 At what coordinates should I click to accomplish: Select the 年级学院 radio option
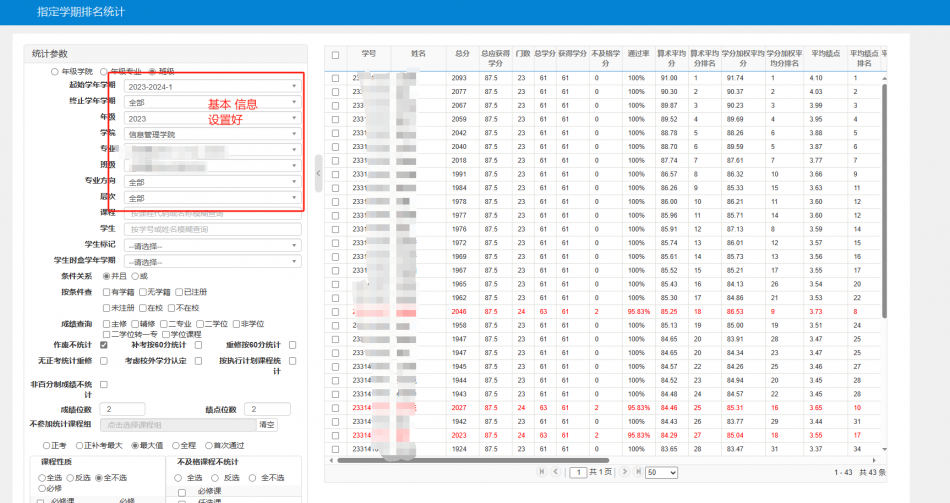[55, 71]
